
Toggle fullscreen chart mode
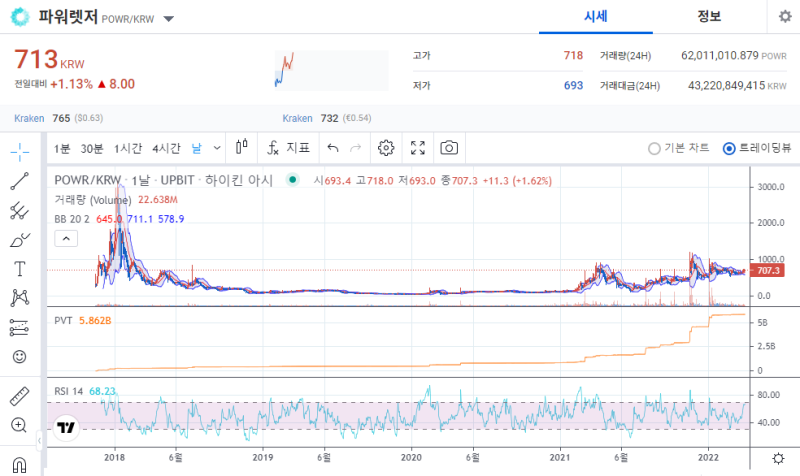point(418,148)
